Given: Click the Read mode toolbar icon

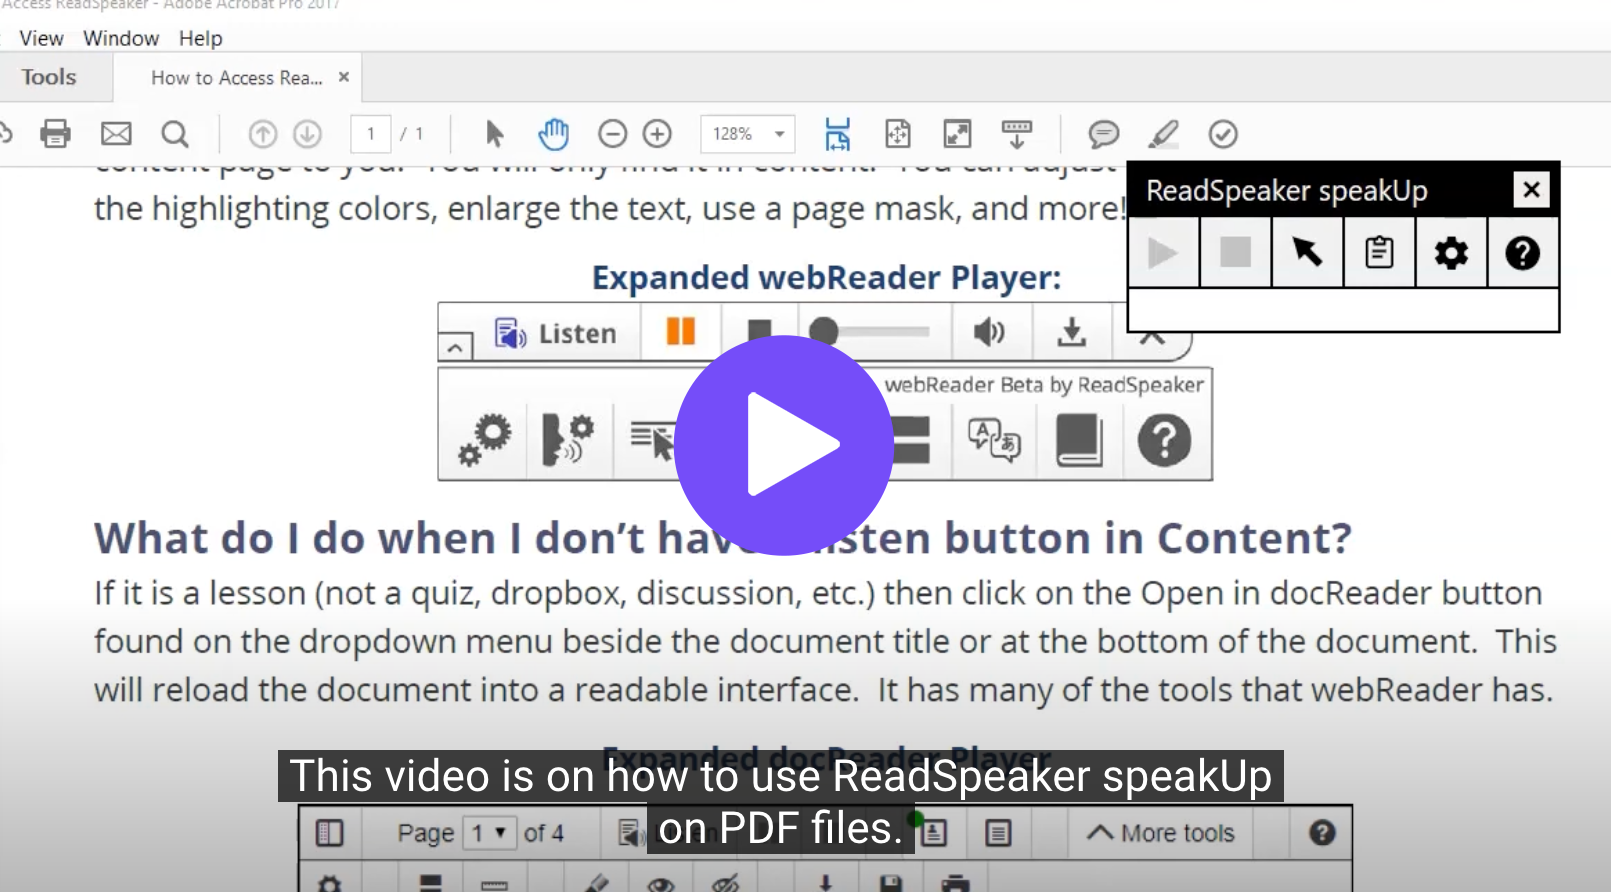Looking at the screenshot, I should [1017, 133].
